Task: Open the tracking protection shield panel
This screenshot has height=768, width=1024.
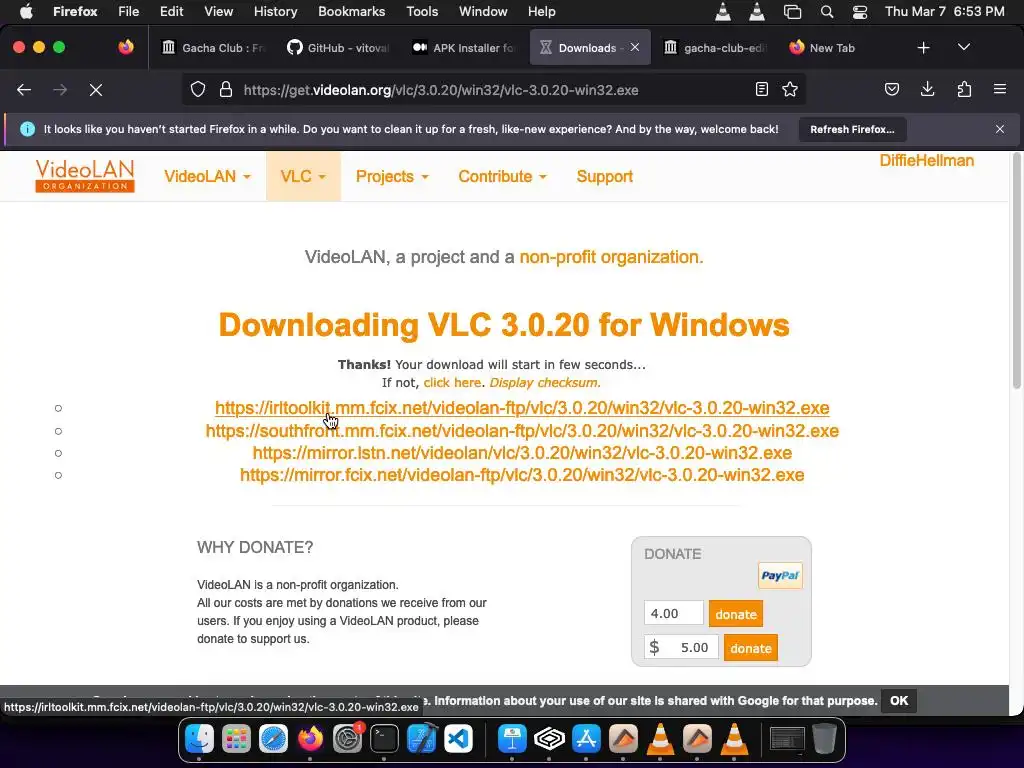Action: 198,89
